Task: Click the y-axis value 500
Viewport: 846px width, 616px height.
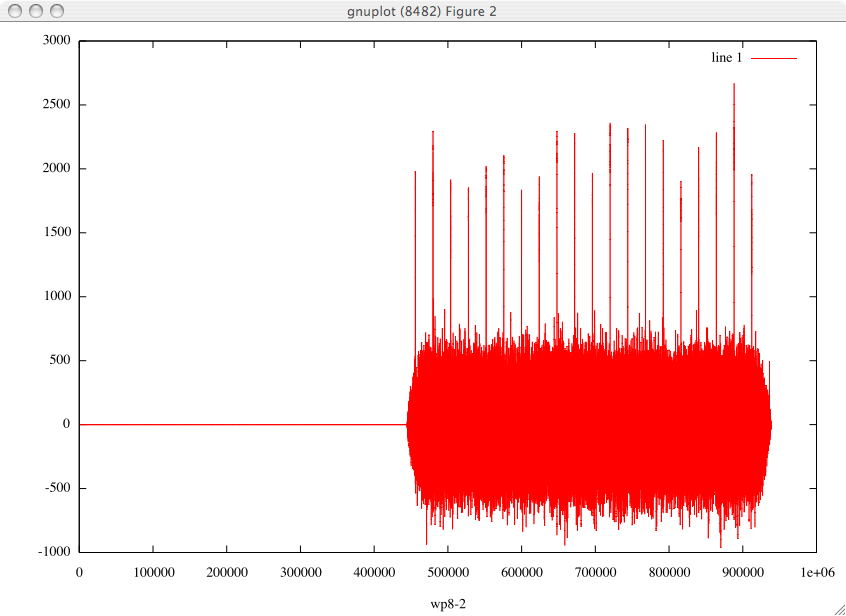Action: (x=60, y=360)
